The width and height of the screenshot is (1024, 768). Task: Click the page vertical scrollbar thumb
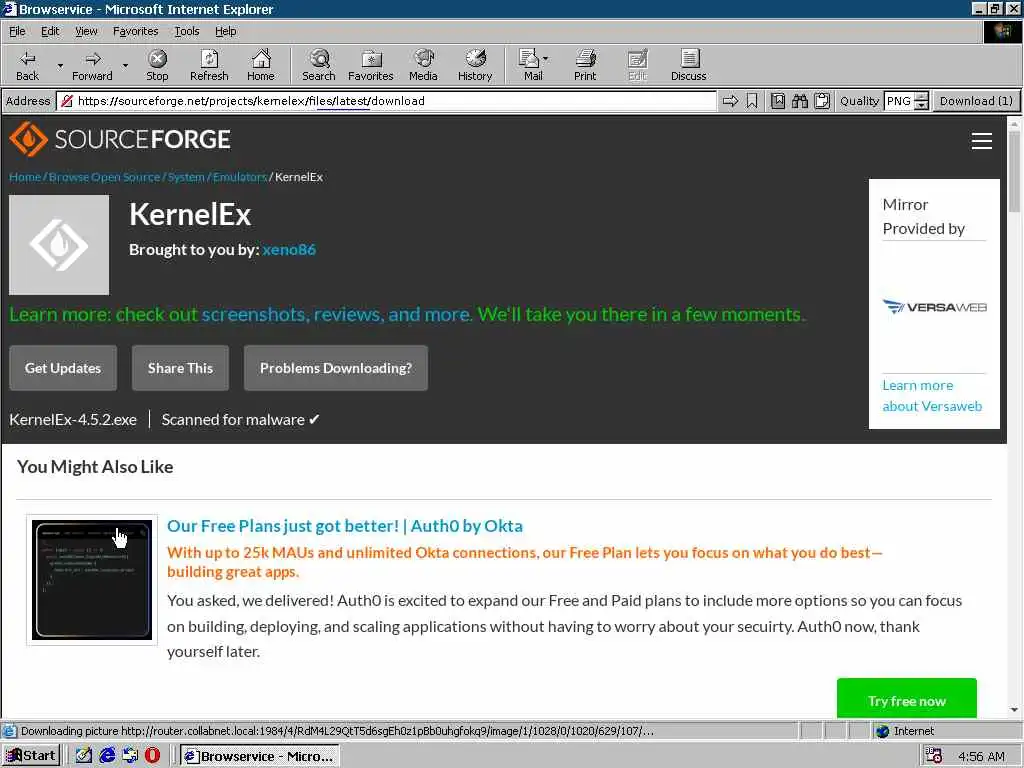[x=1014, y=171]
